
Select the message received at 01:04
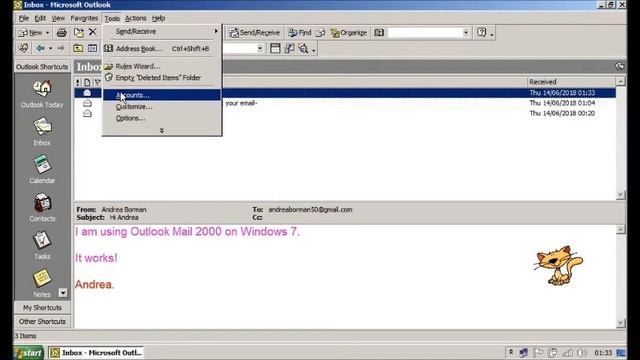[345, 103]
